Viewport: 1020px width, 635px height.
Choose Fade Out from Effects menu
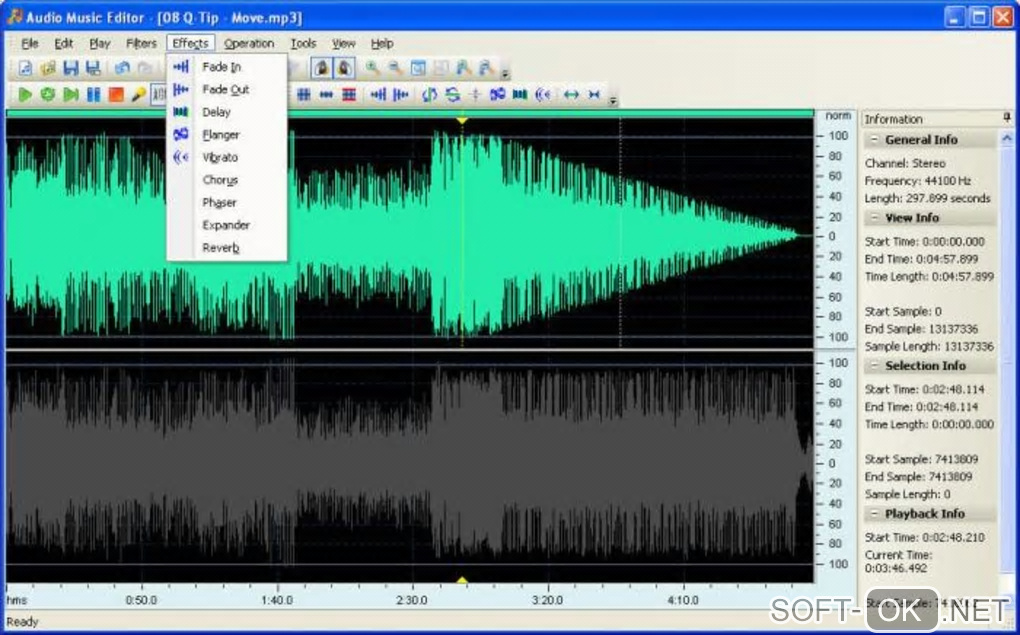pos(226,90)
